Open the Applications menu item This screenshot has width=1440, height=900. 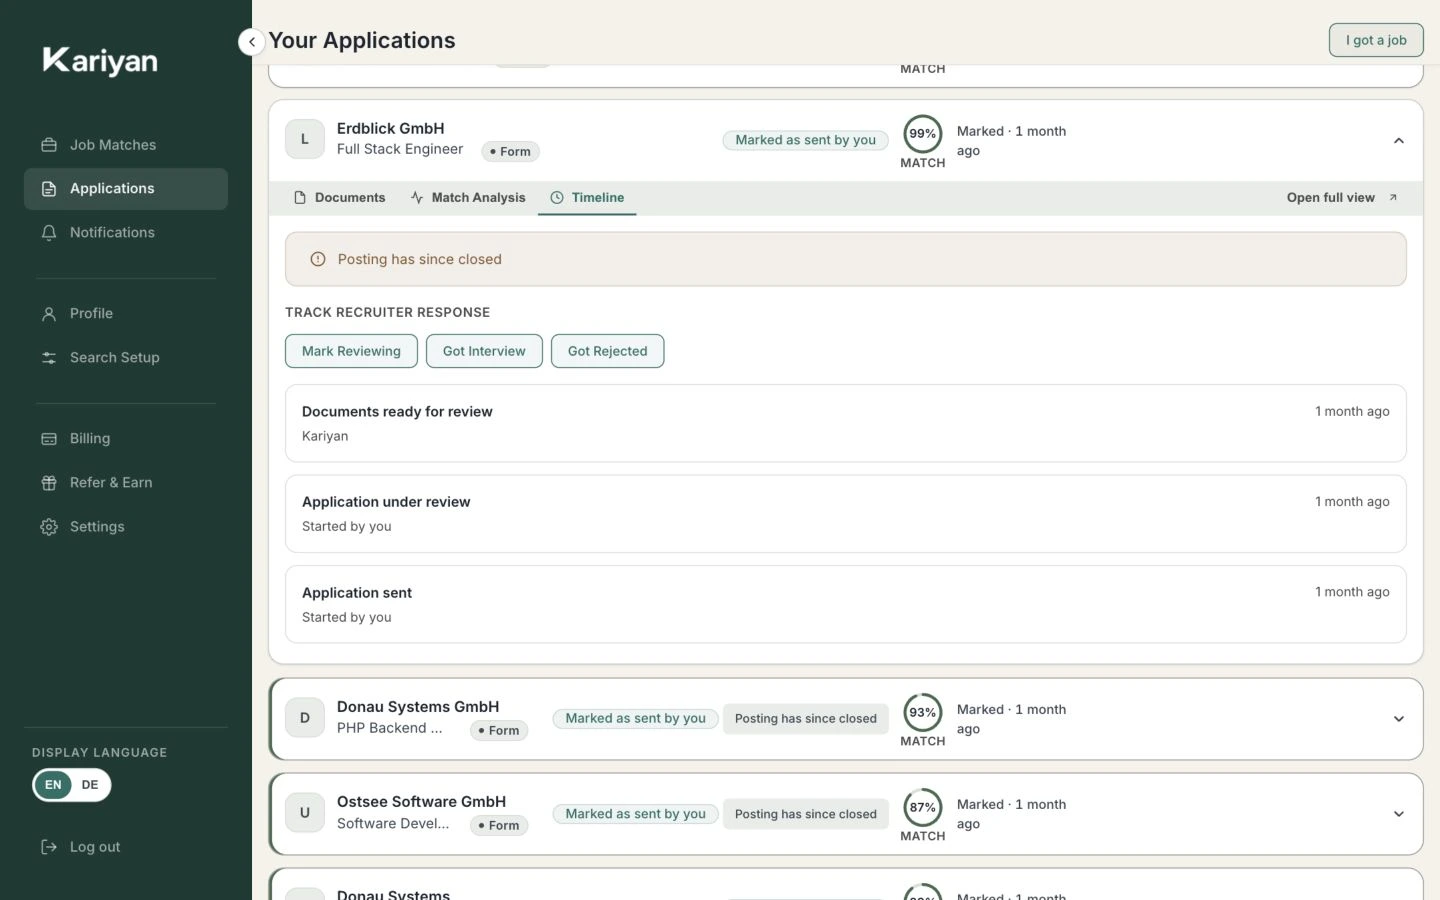tap(126, 189)
